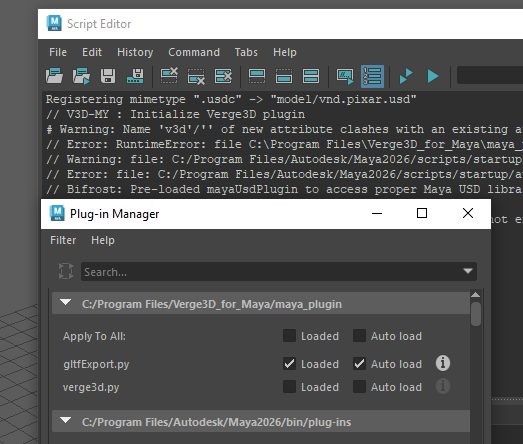Screen dimensions: 523x444
Task: Clear Input toolbar icon
Action: tap(196, 76)
